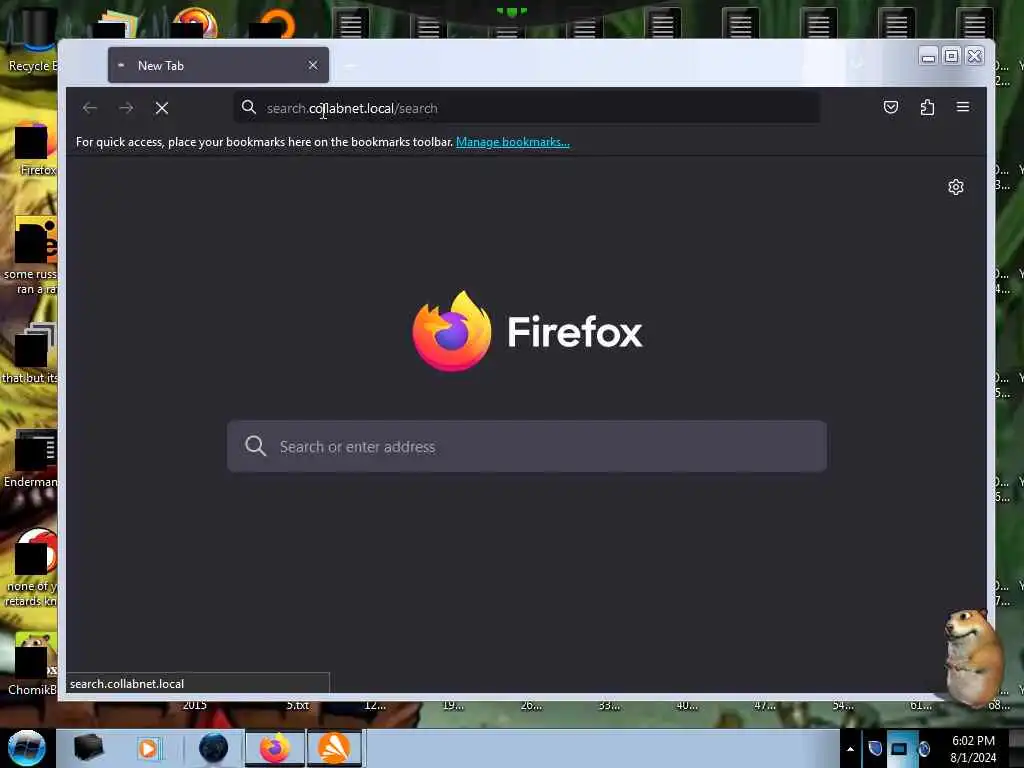This screenshot has width=1024, height=768.
Task: Click the shield icon in system tray
Action: 875,748
